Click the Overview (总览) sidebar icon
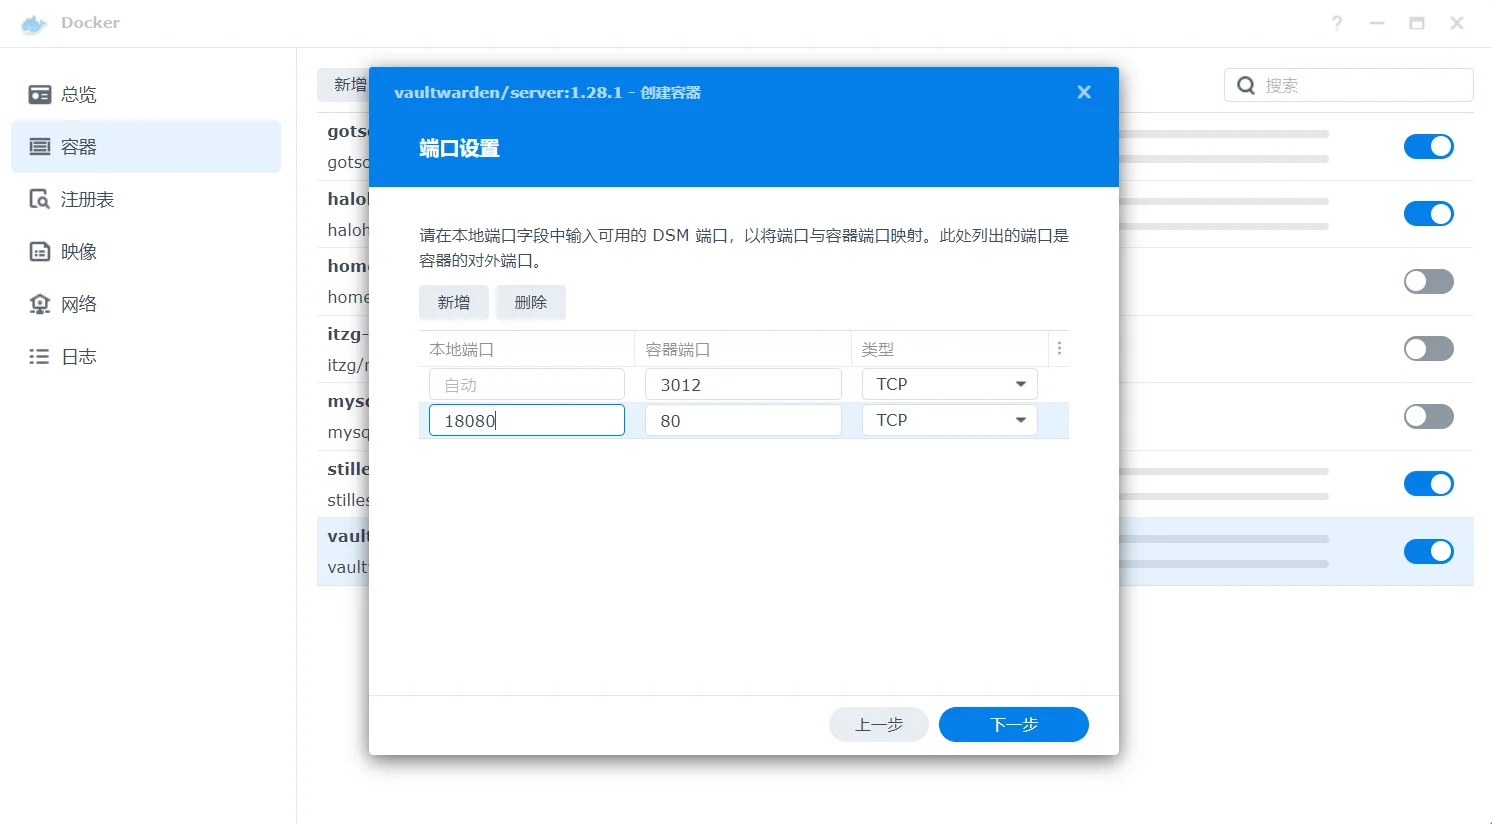 [x=40, y=95]
